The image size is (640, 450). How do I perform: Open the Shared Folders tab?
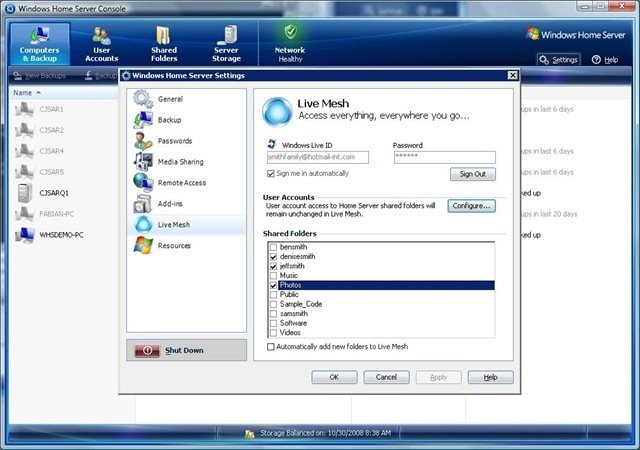coord(164,44)
